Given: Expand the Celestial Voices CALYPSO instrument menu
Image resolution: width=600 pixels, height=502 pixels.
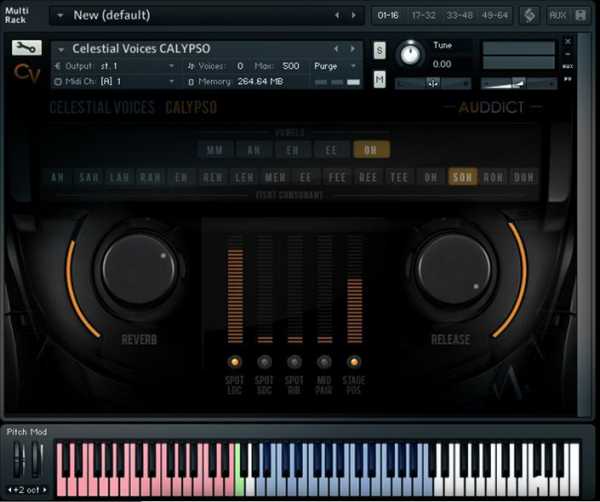Looking at the screenshot, I should point(61,49).
